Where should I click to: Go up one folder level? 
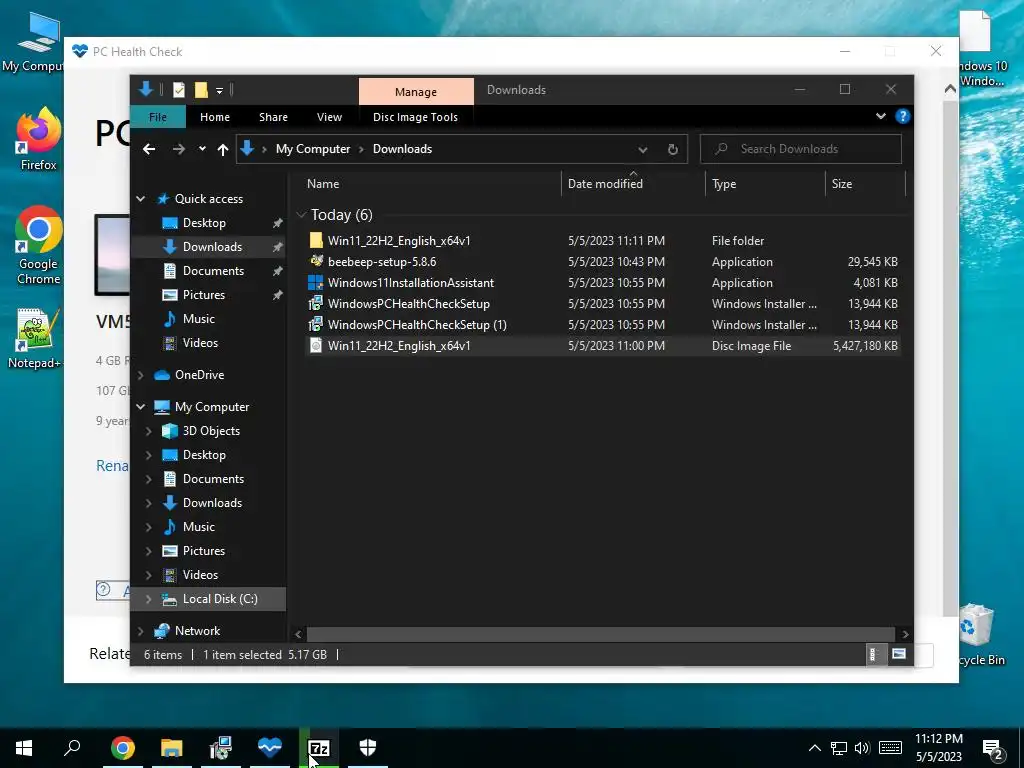pyautogui.click(x=223, y=150)
